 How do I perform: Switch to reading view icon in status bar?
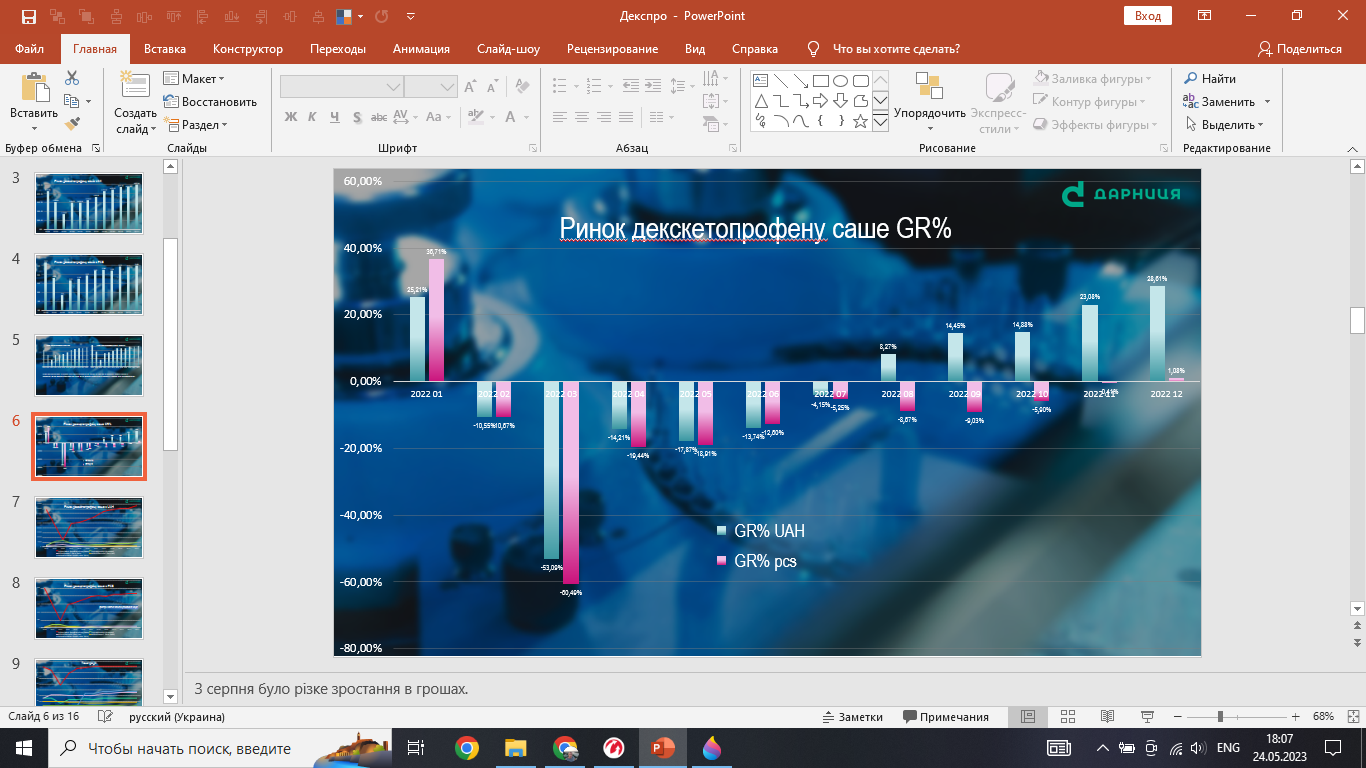(1107, 717)
